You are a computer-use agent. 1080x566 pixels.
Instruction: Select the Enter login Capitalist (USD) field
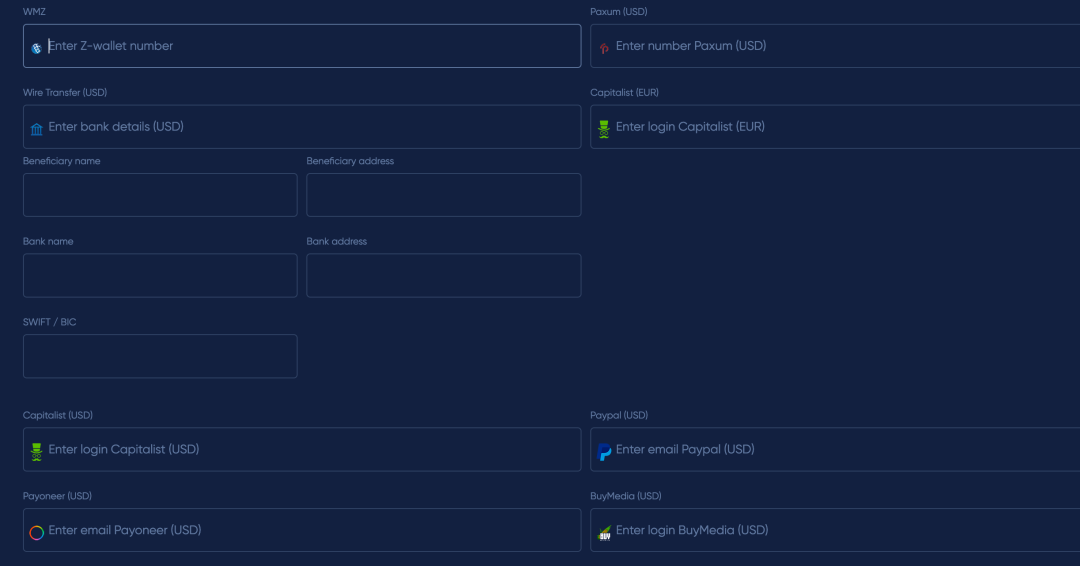tap(310, 450)
